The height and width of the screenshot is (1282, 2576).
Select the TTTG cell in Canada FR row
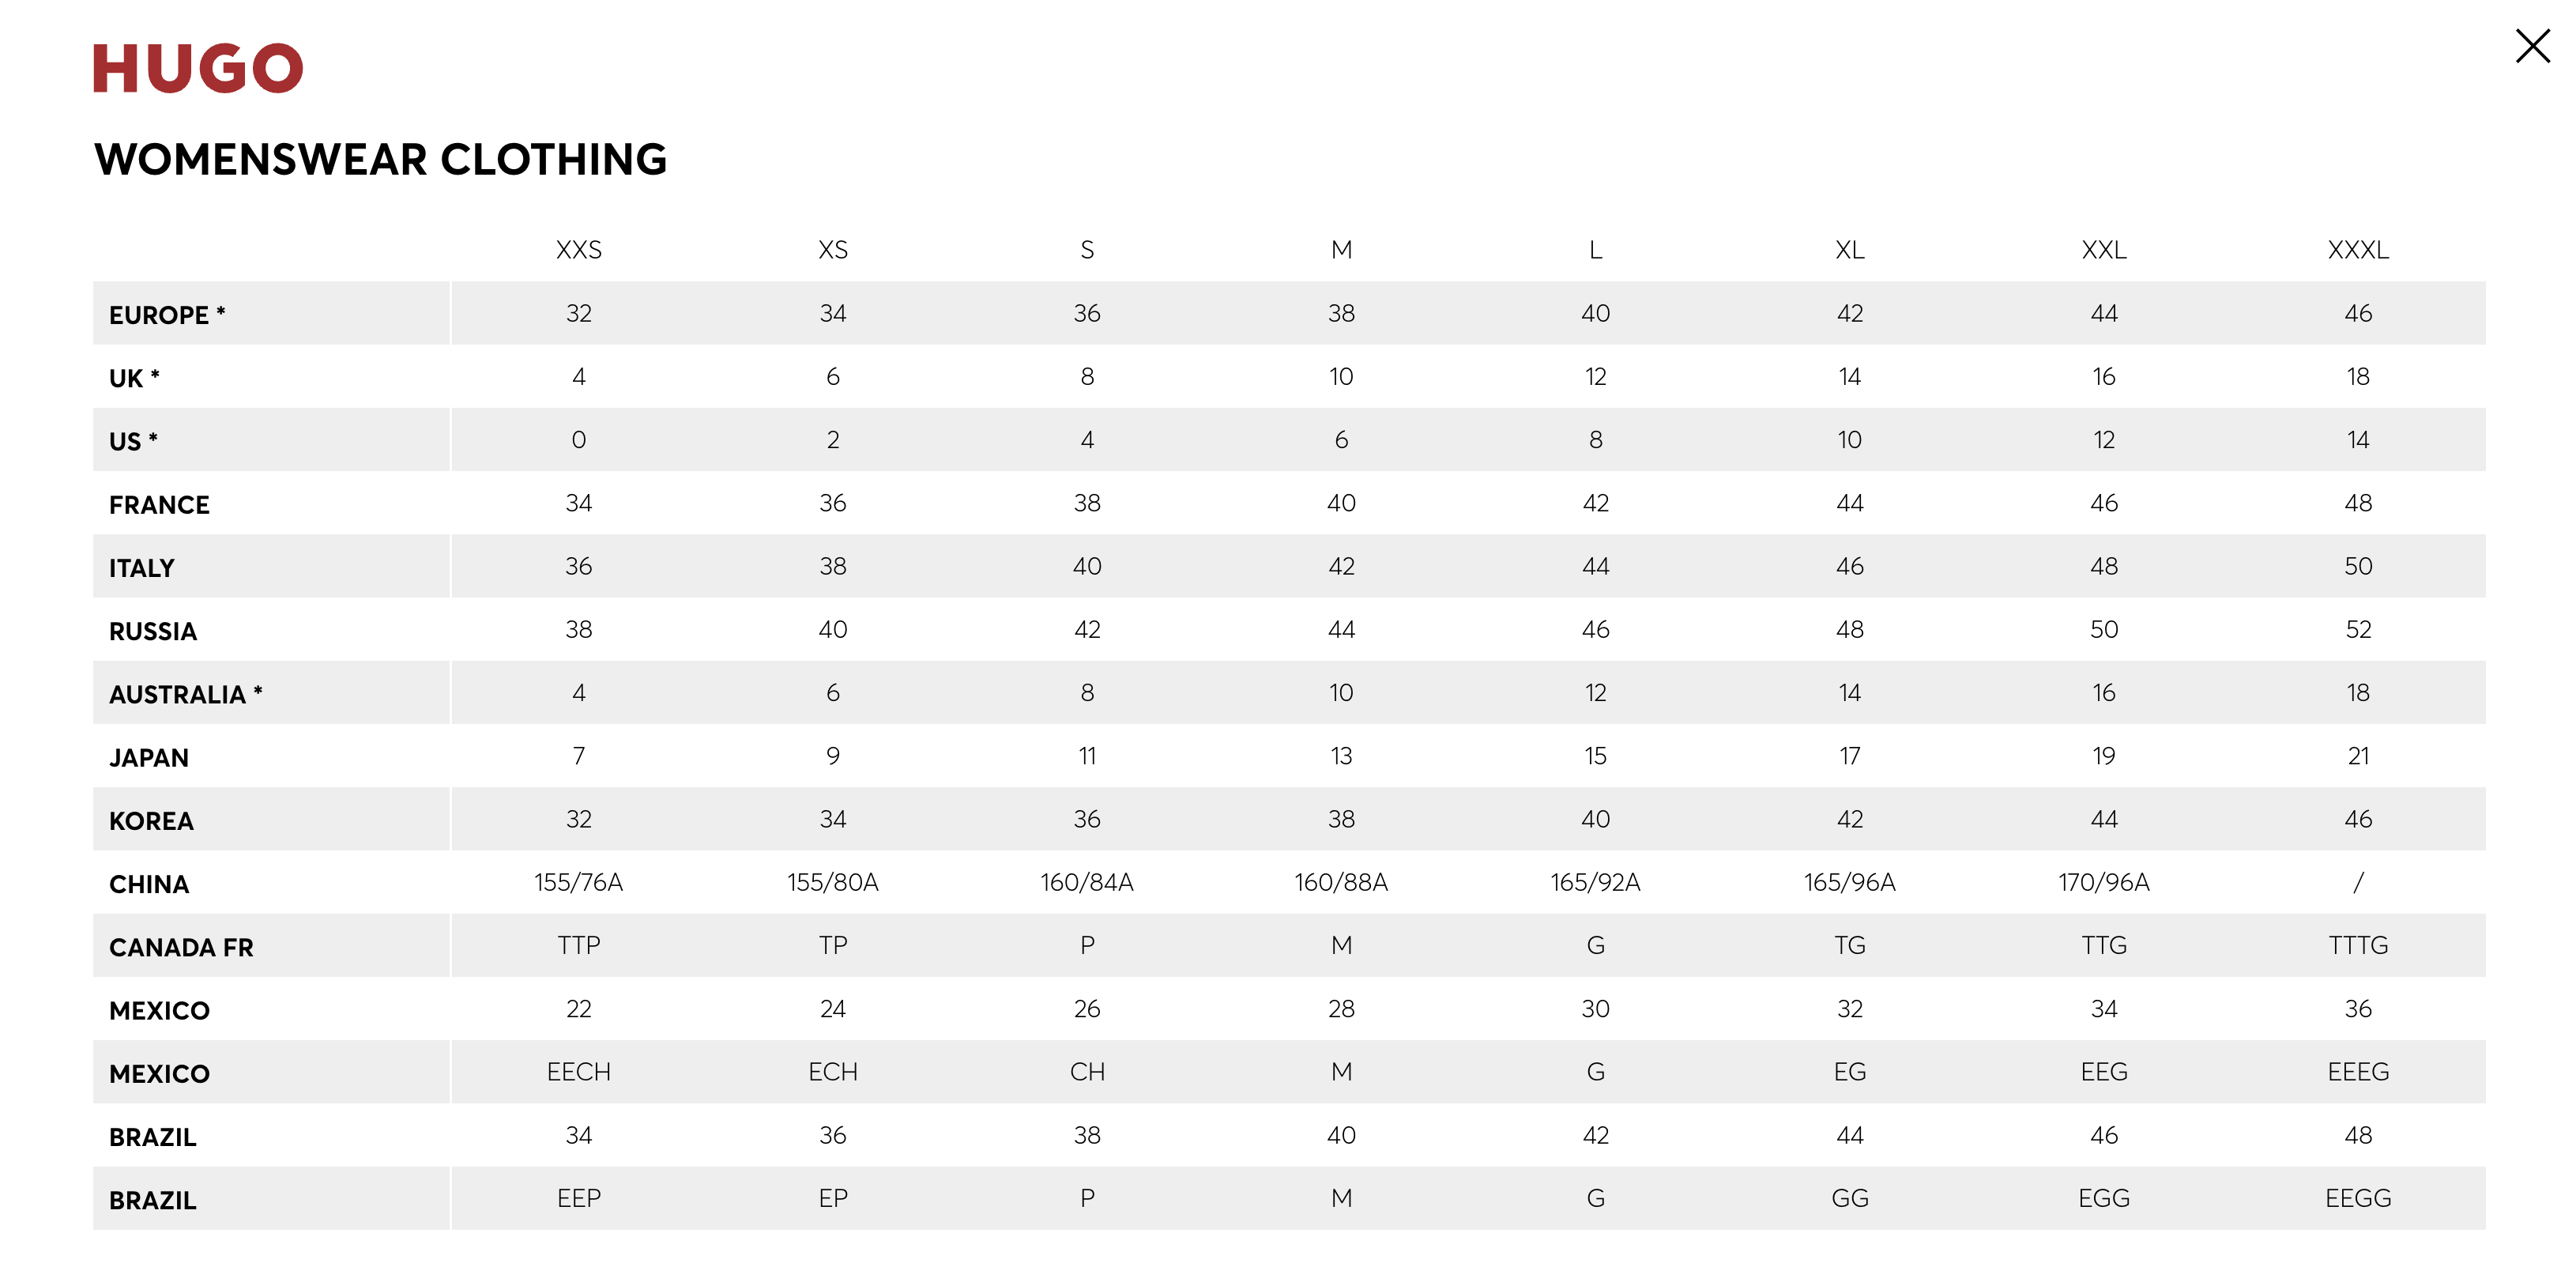(2357, 945)
